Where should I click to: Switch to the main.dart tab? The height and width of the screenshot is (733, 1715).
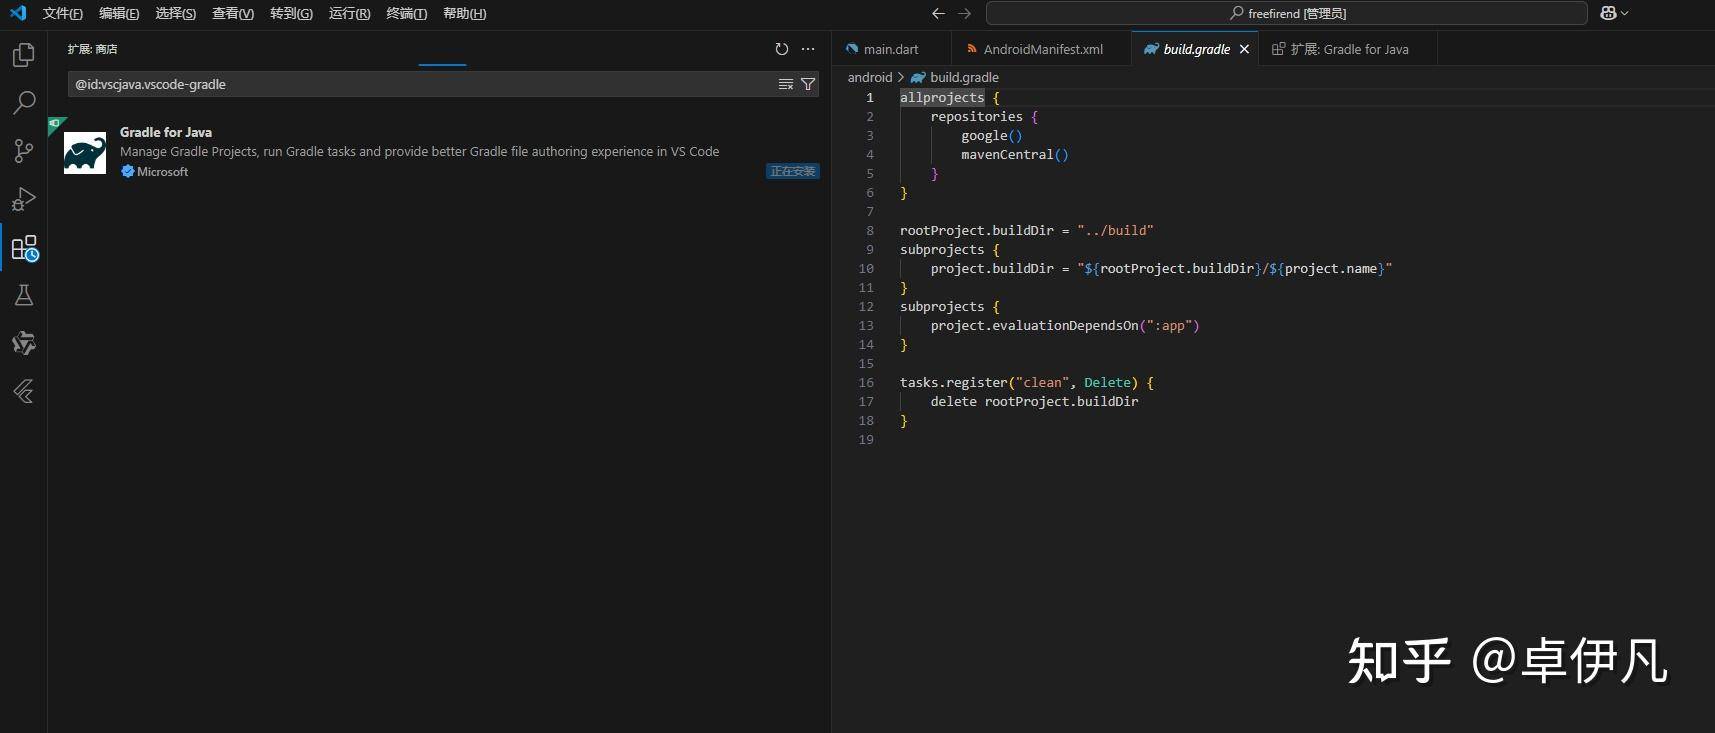click(x=891, y=49)
